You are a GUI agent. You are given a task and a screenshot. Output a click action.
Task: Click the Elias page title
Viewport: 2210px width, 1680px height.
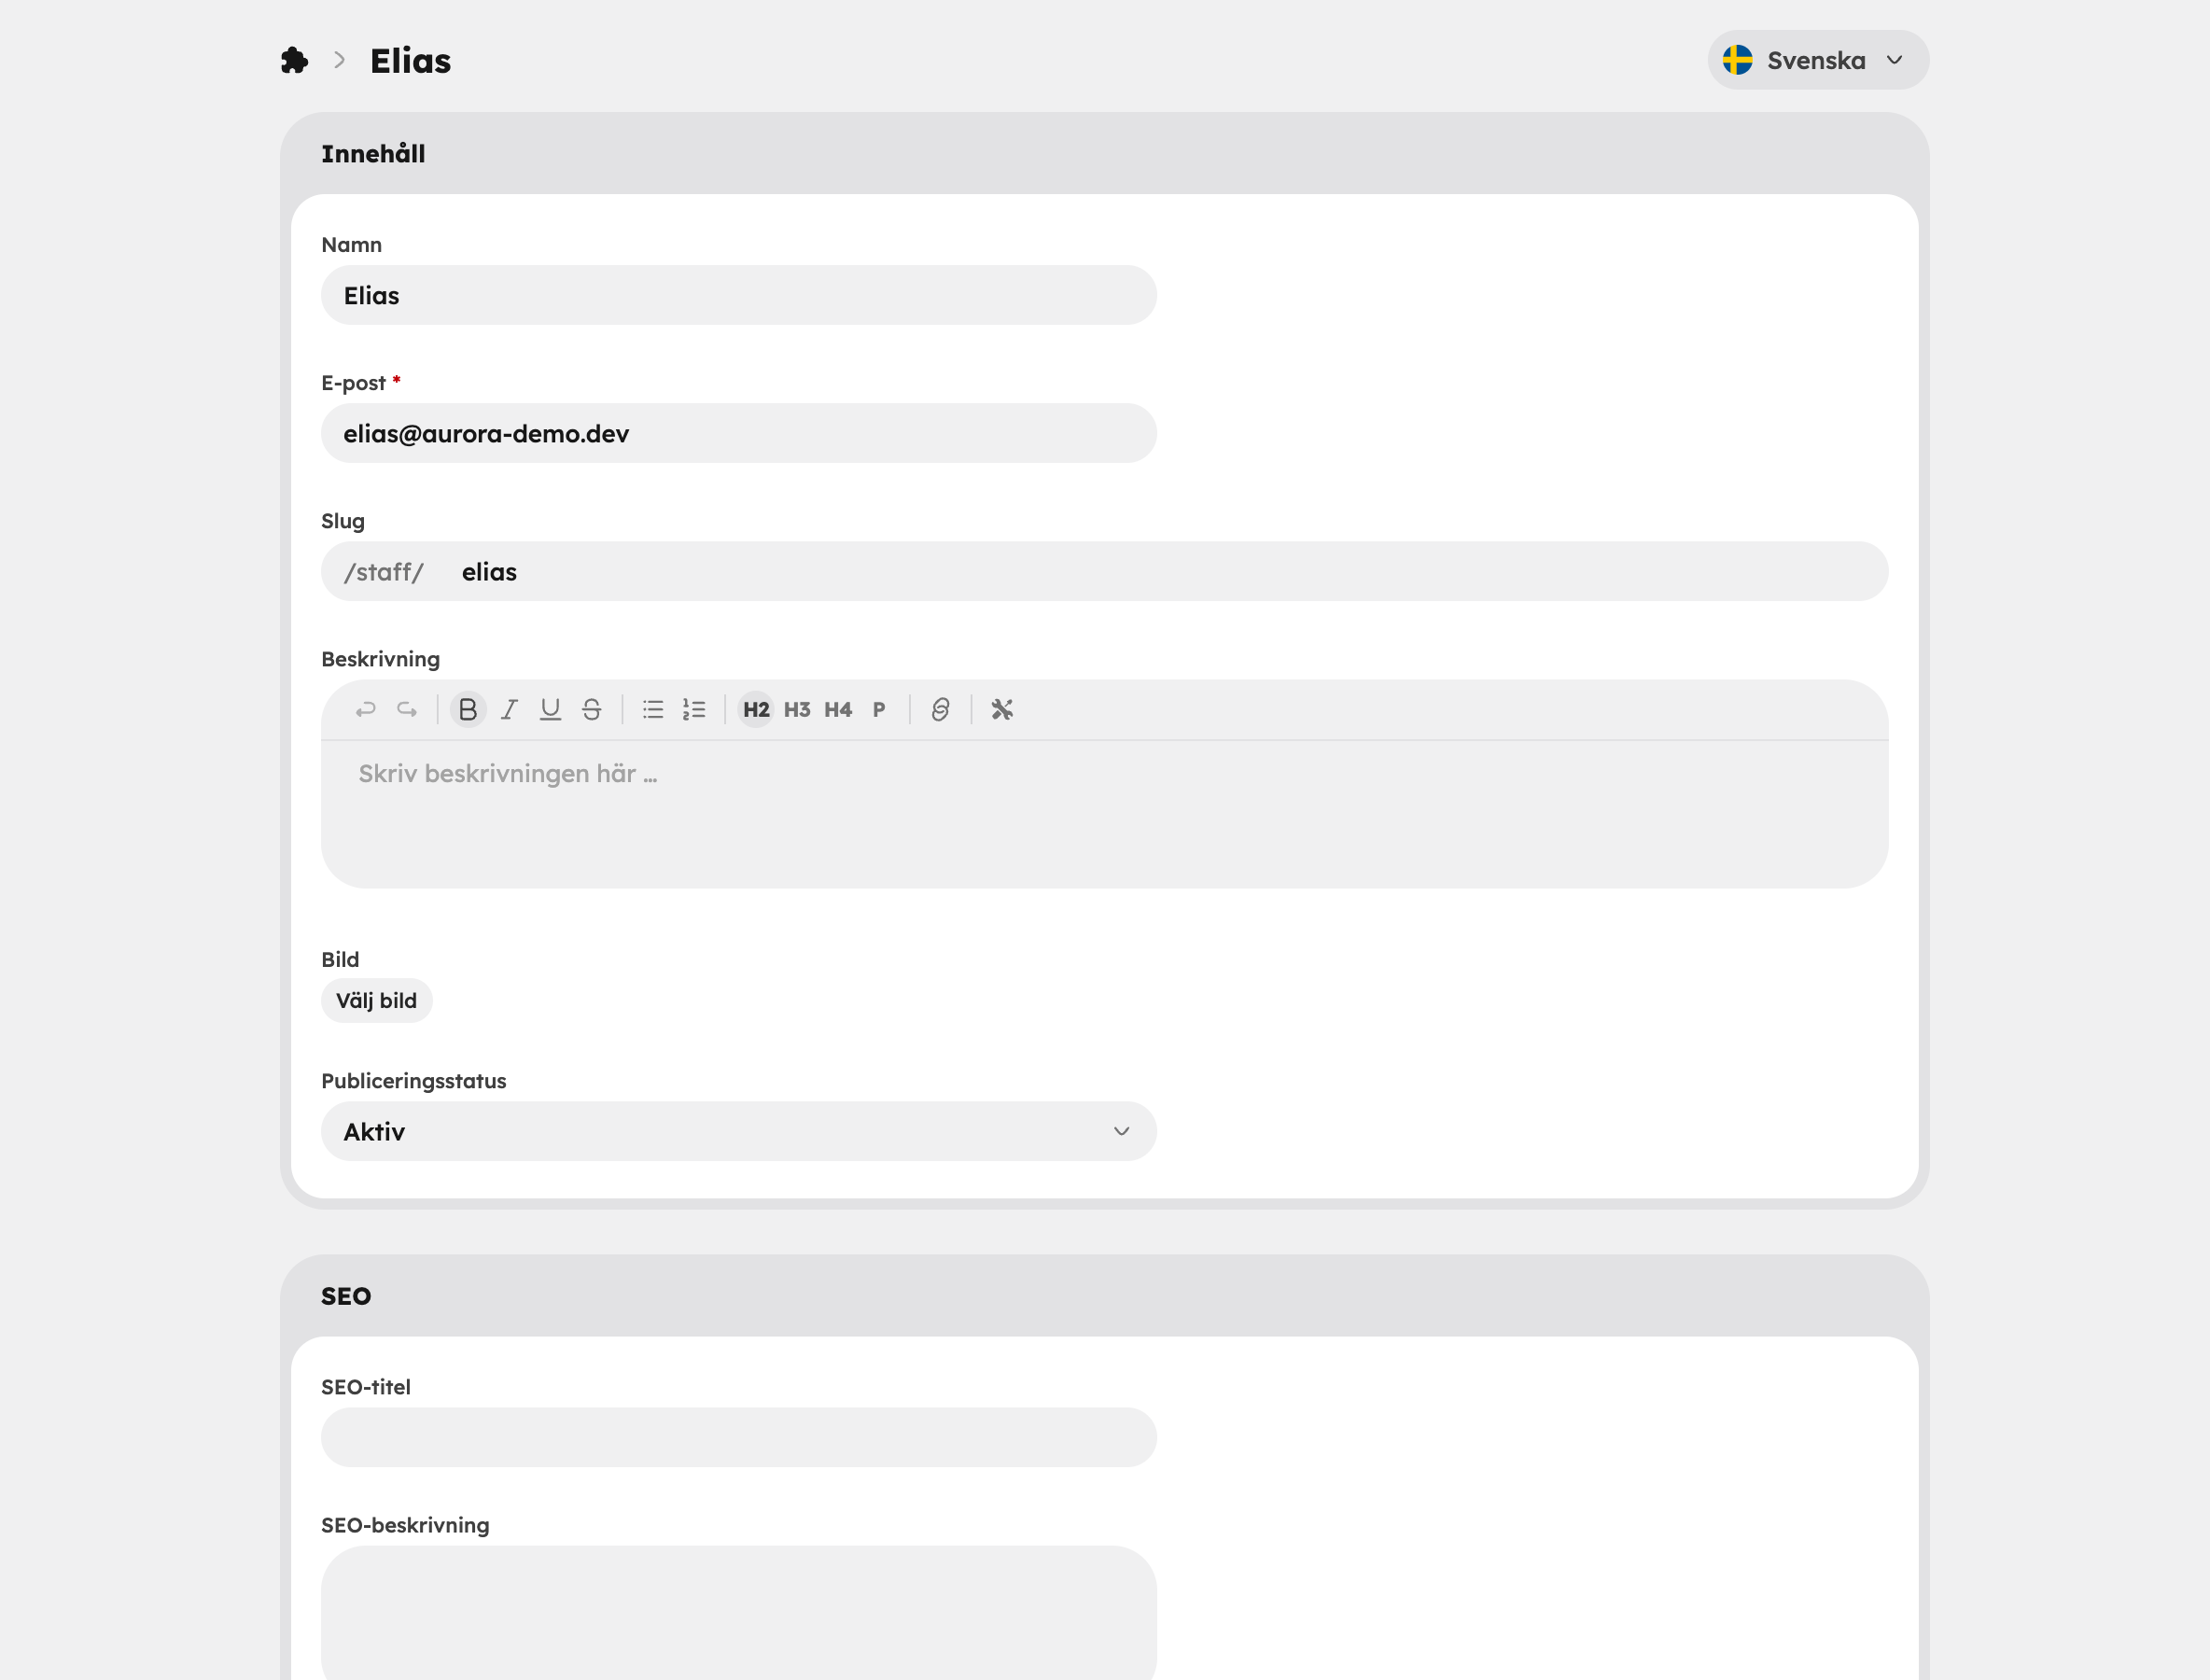pyautogui.click(x=411, y=61)
